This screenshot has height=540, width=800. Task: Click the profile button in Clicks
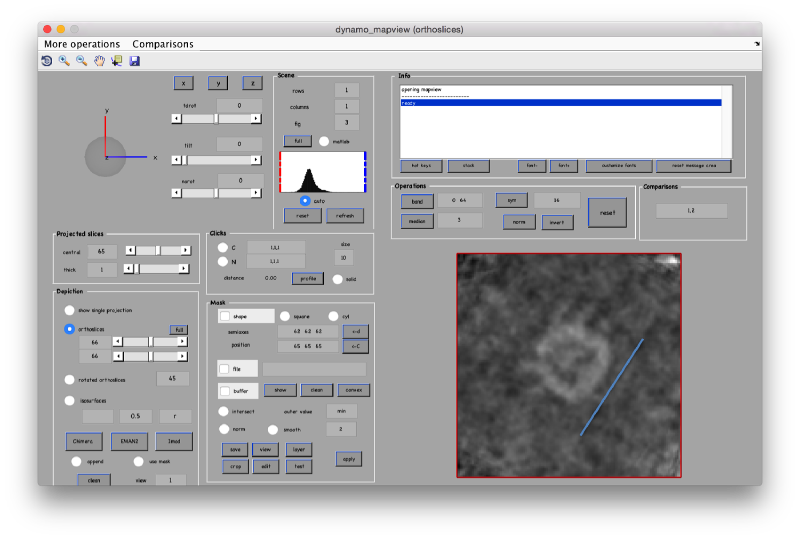point(308,279)
